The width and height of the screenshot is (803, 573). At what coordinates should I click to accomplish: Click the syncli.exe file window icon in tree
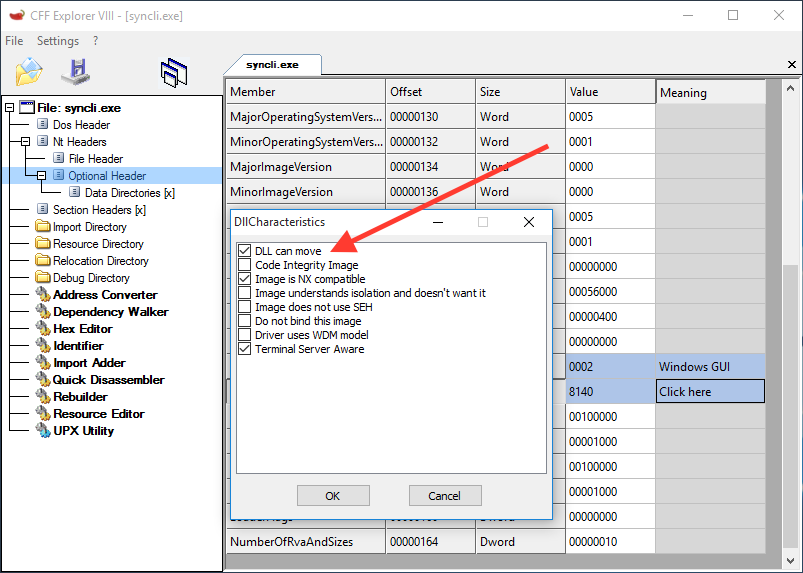pos(27,107)
